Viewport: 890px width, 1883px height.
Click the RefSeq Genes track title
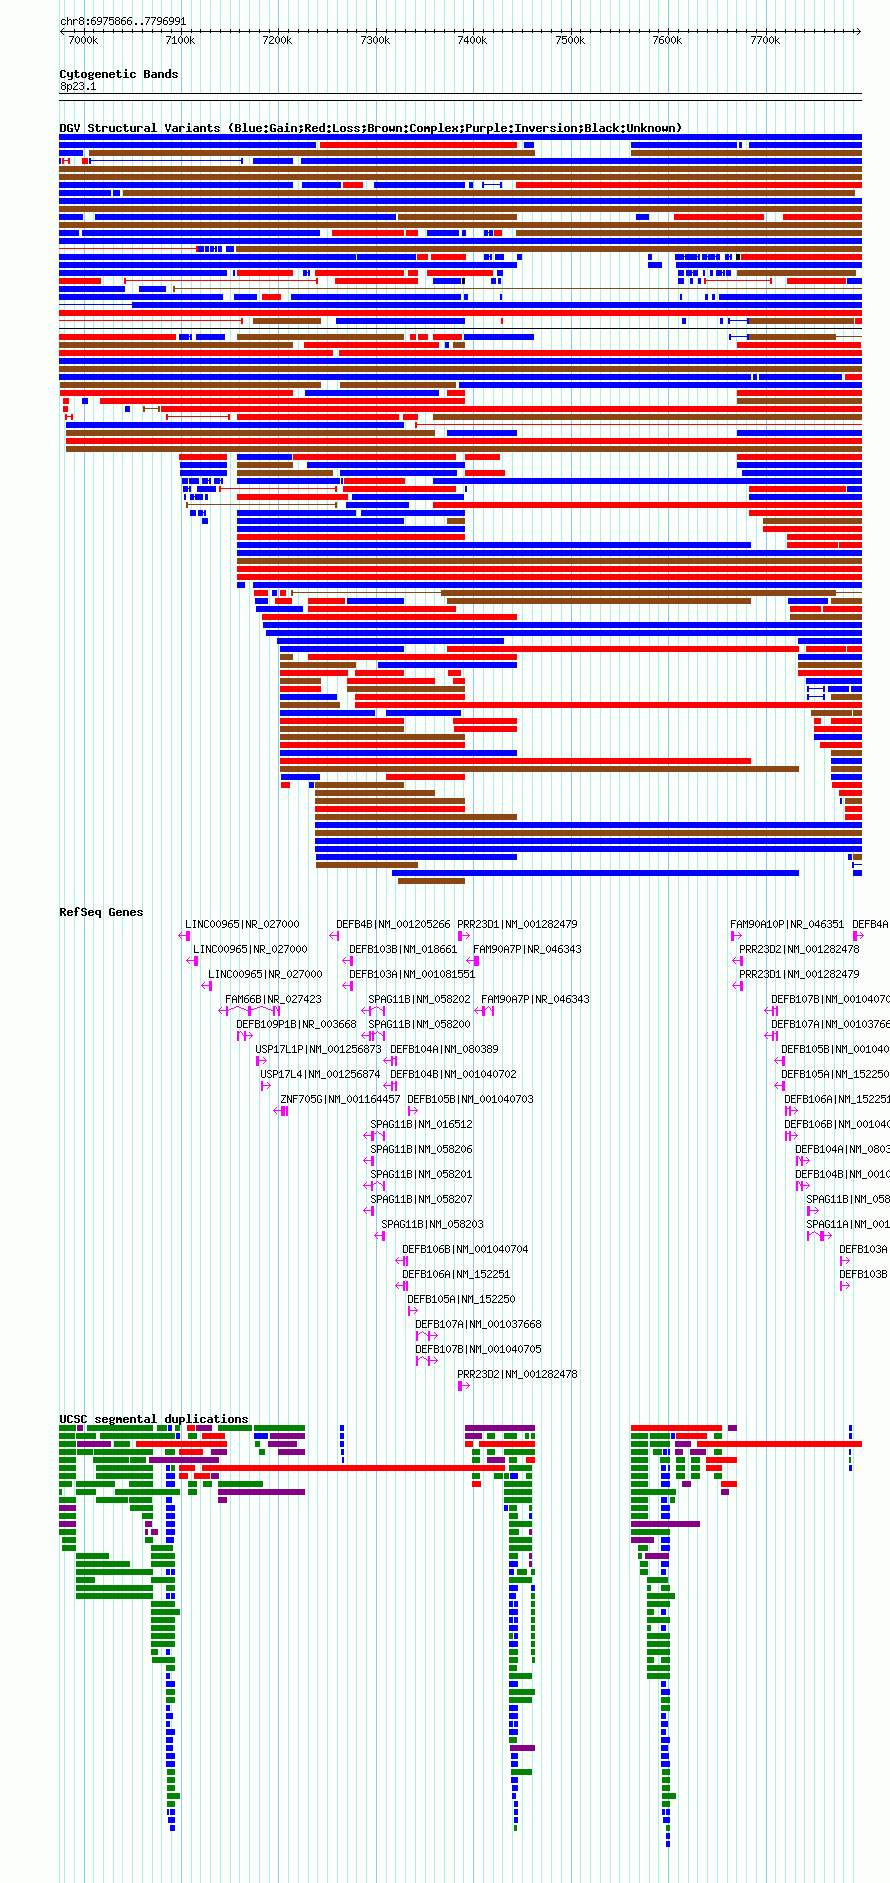101,912
